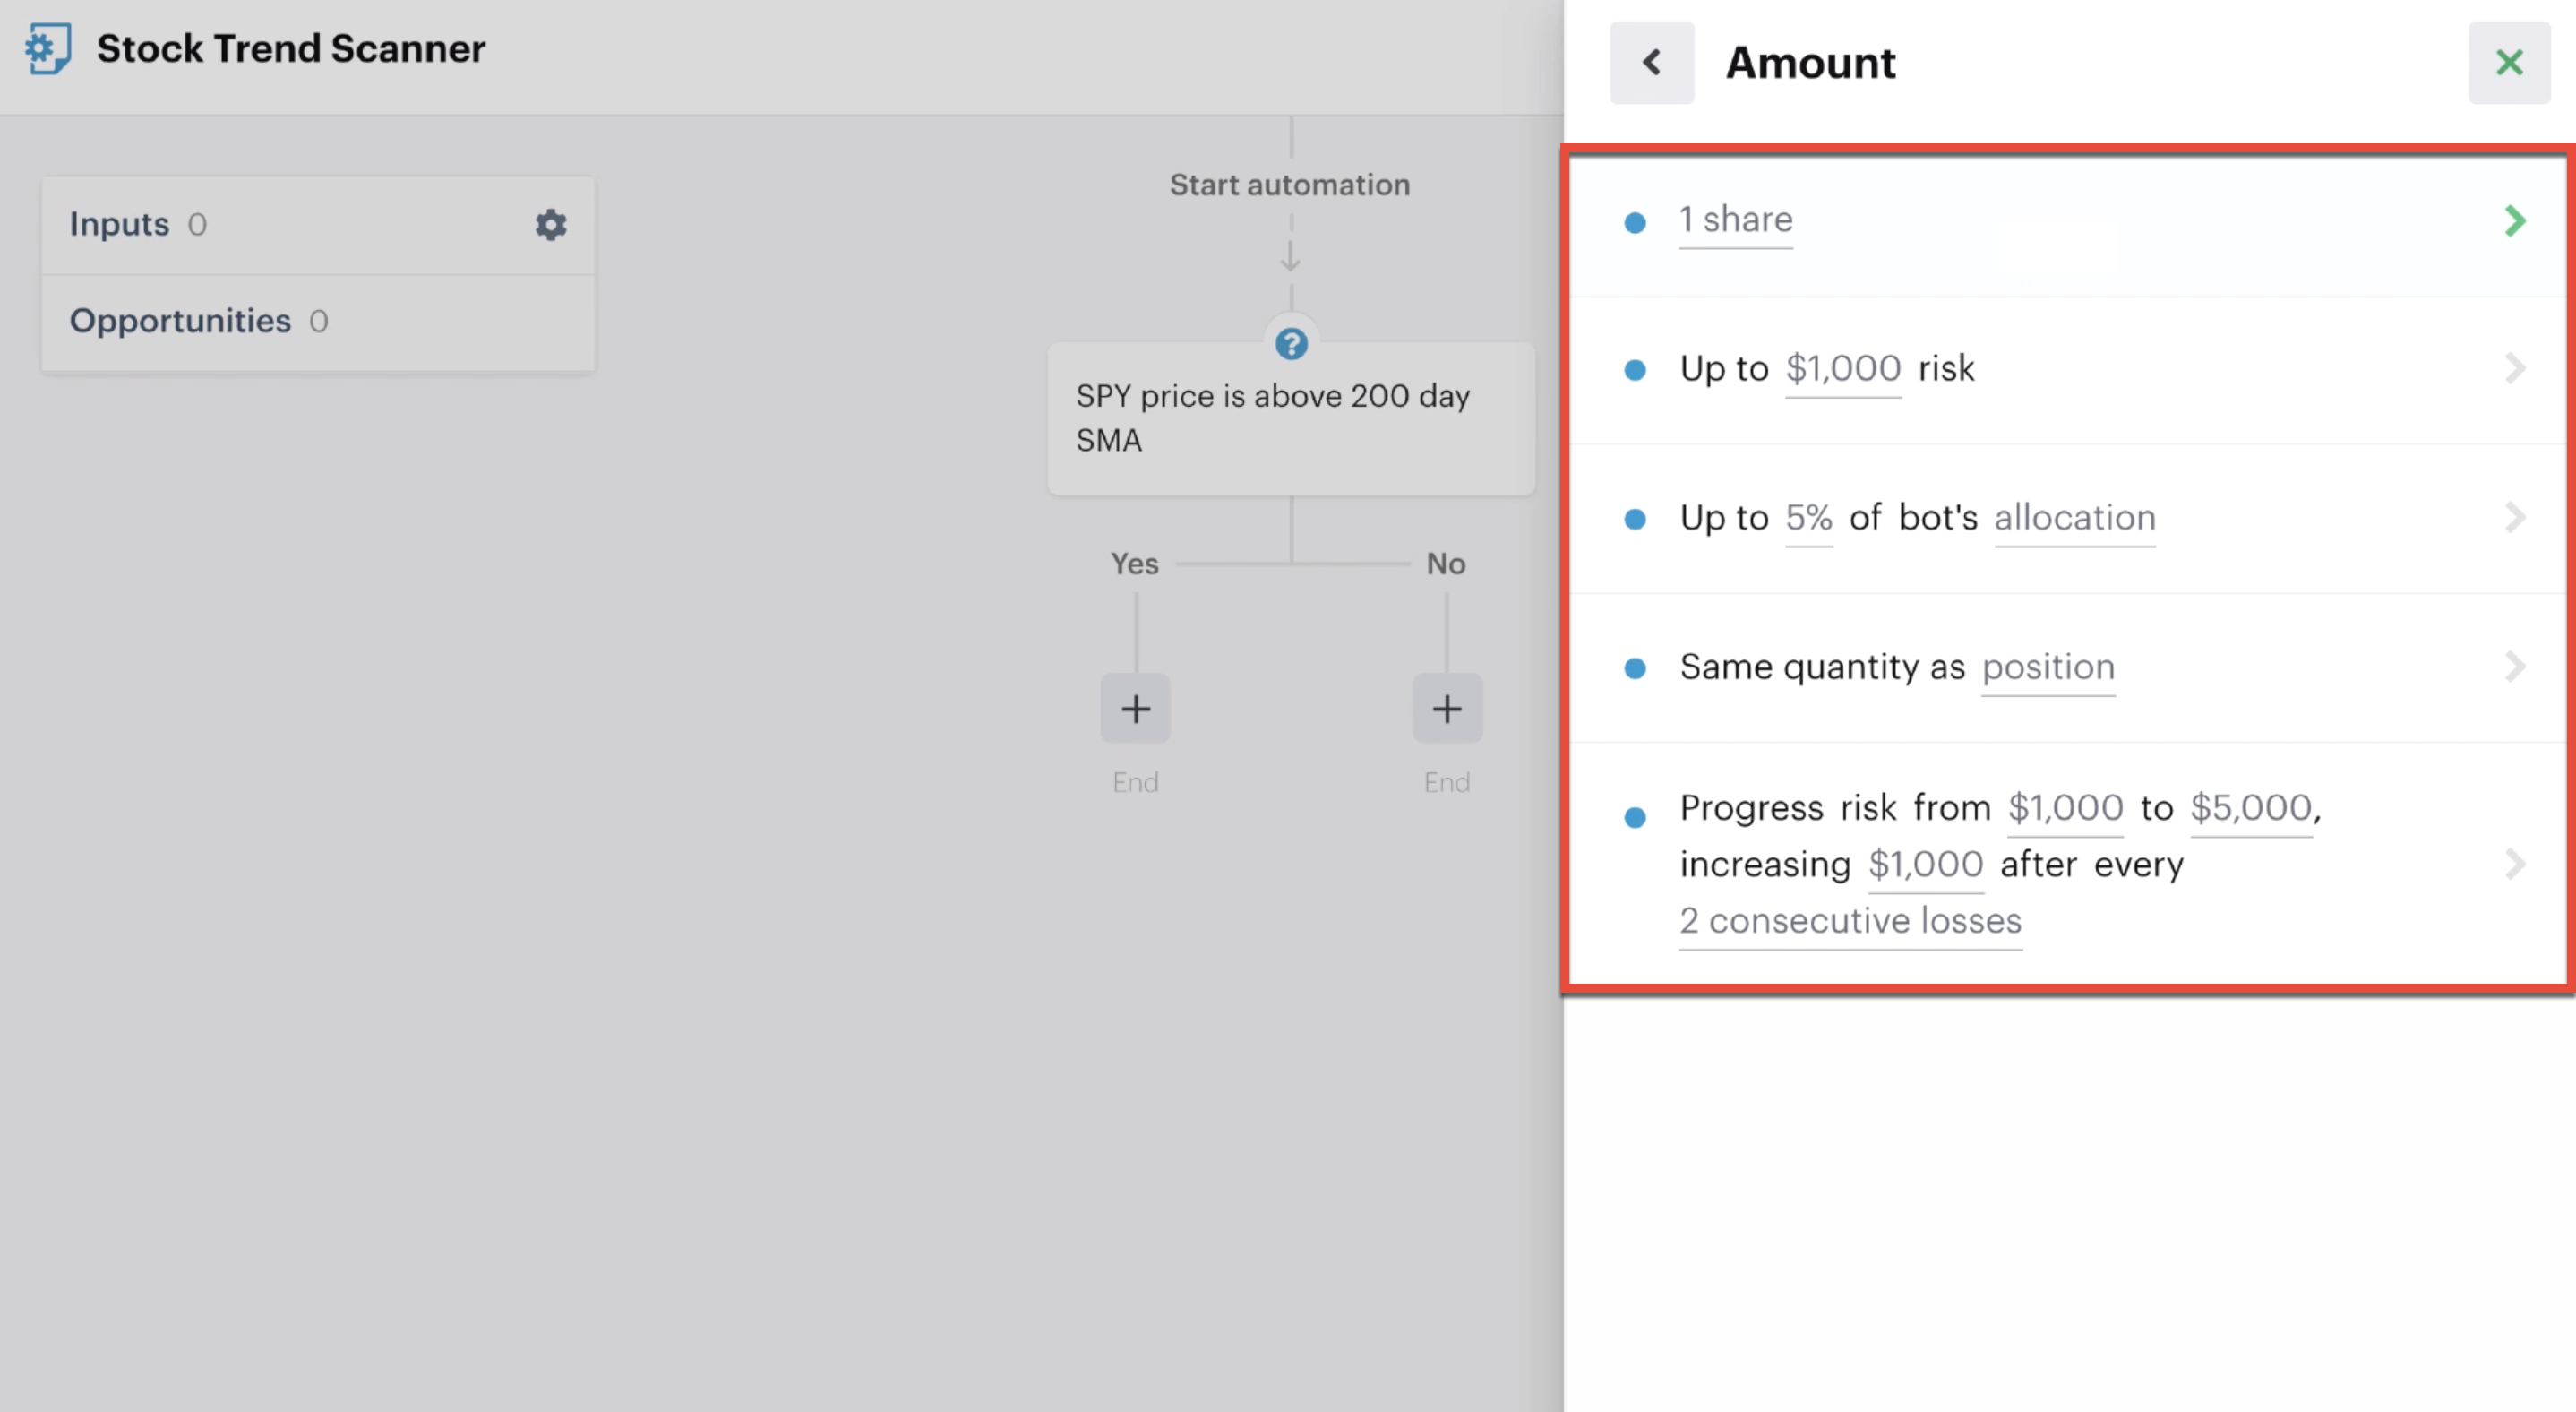The image size is (2576, 1412).
Task: Click the 'Yes' branch label
Action: [x=1134, y=564]
